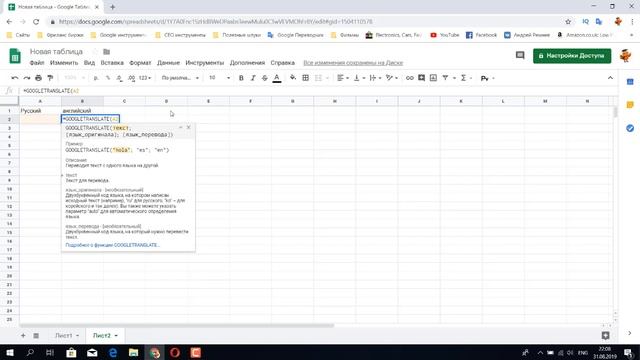The image size is (640, 360).
Task: Open the Вид menu
Action: point(89,63)
